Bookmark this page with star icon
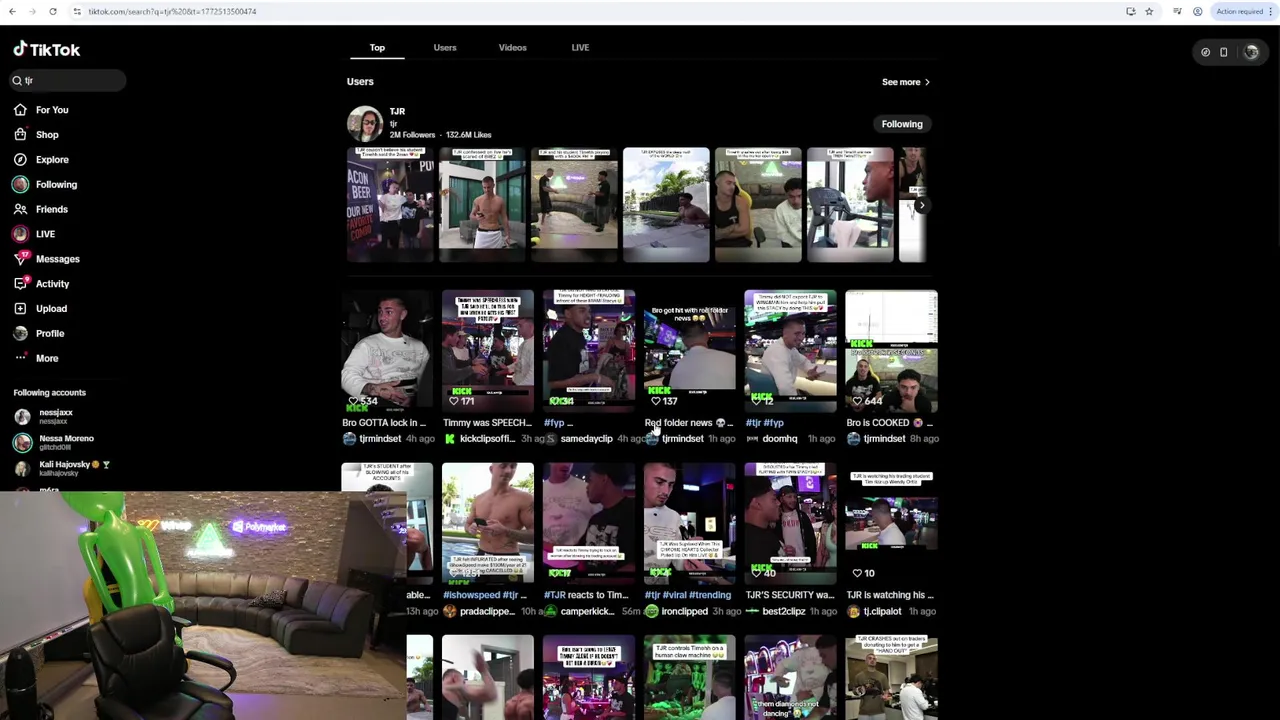The height and width of the screenshot is (720, 1280). pos(1149,11)
